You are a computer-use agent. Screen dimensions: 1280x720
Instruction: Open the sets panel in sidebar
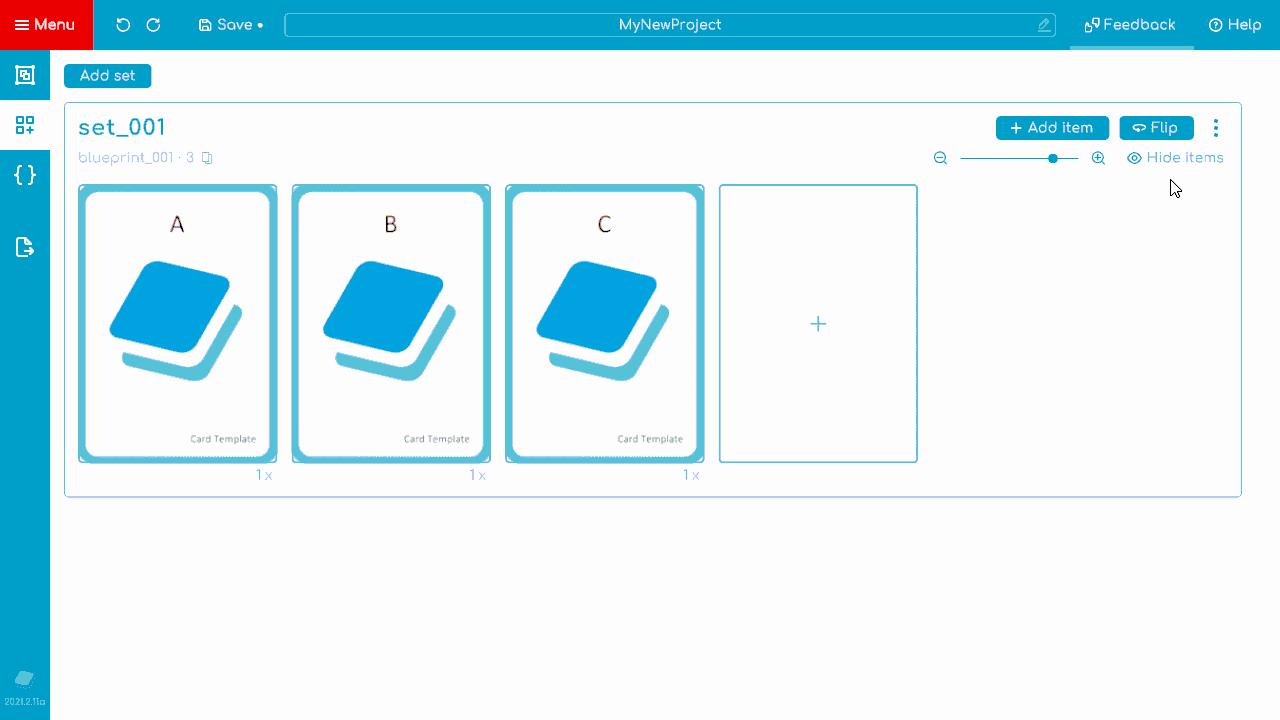tap(25, 125)
